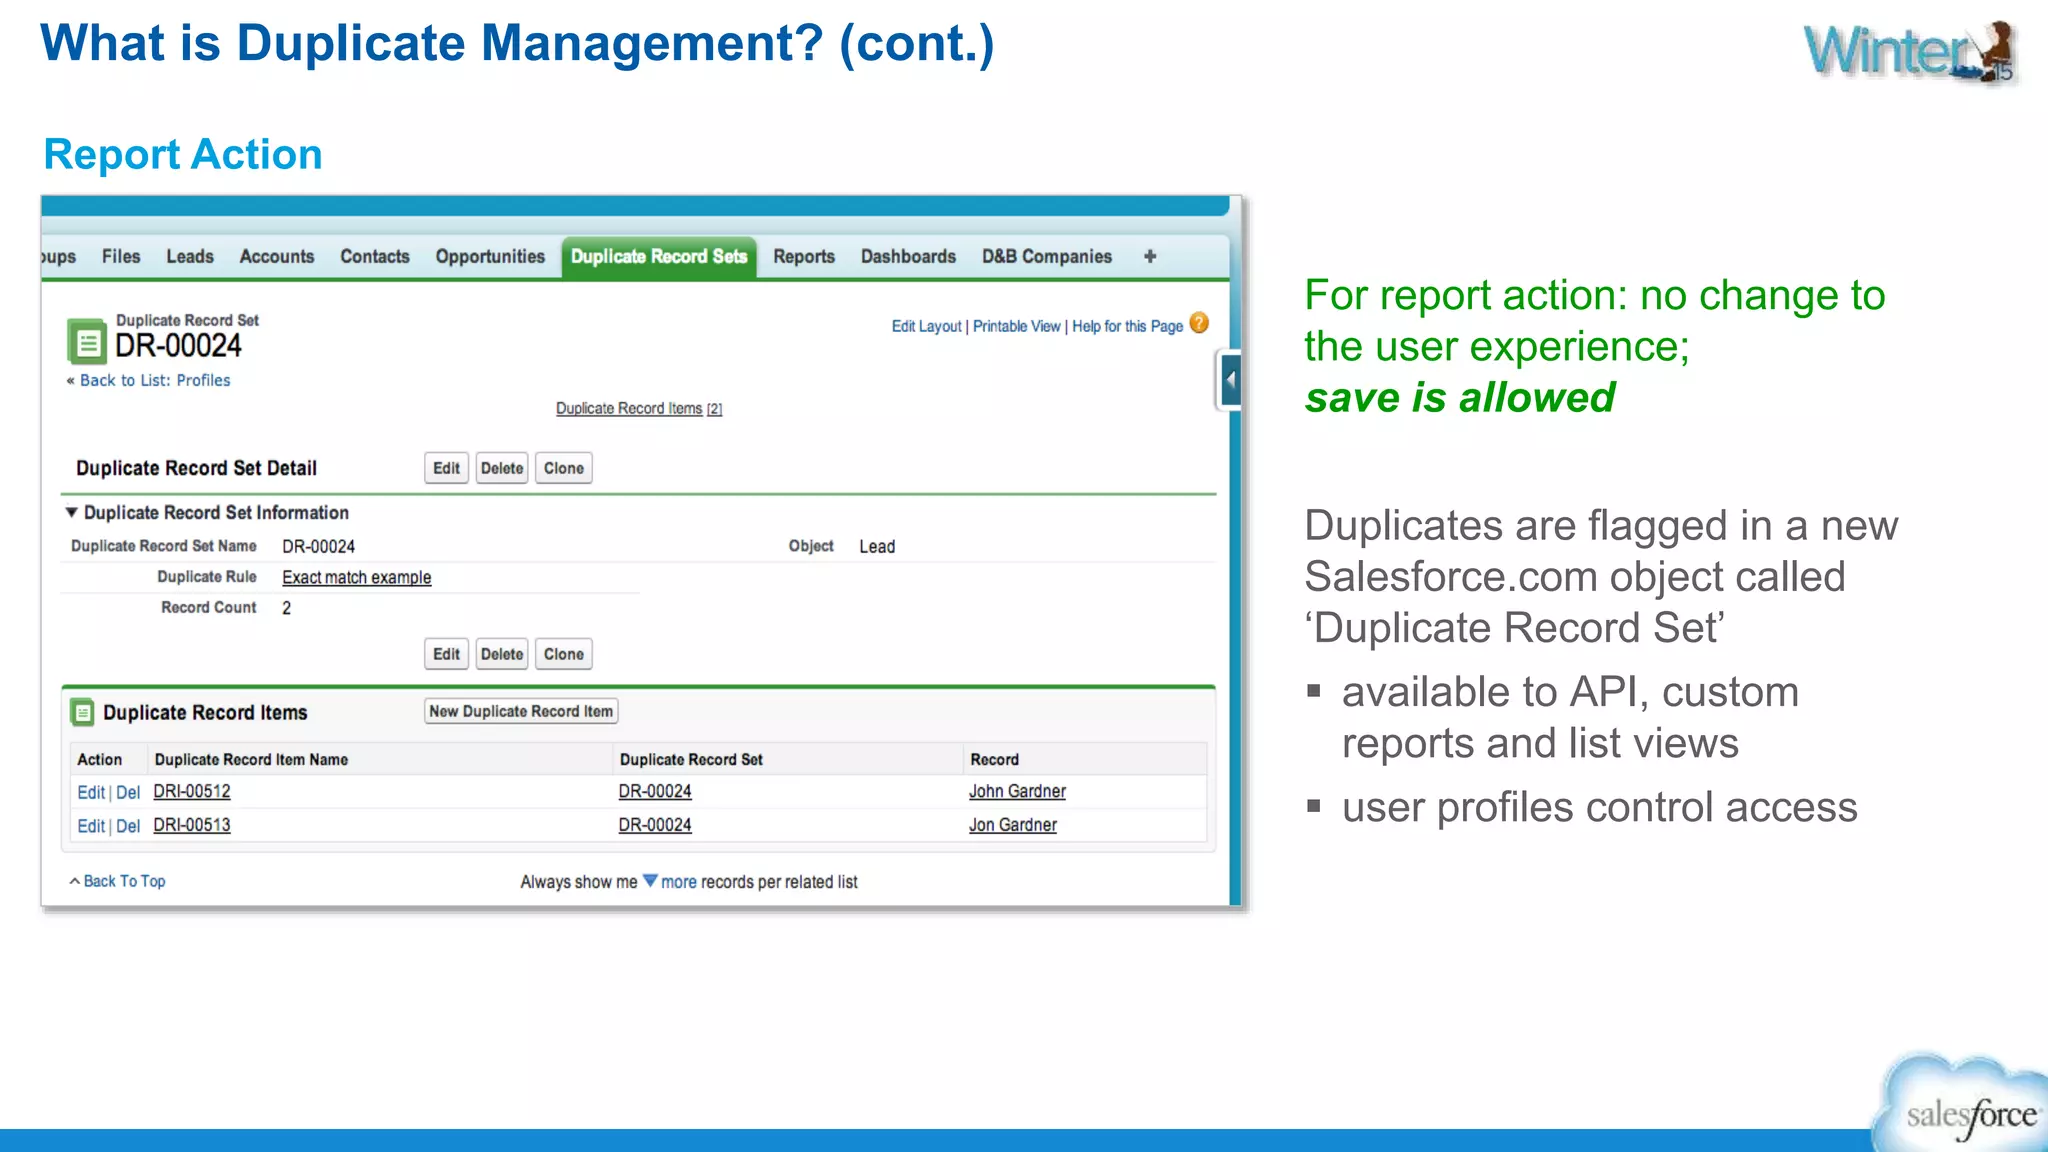Click Del for row DRI-00513
Viewport: 2048px width, 1152px height.
(128, 826)
